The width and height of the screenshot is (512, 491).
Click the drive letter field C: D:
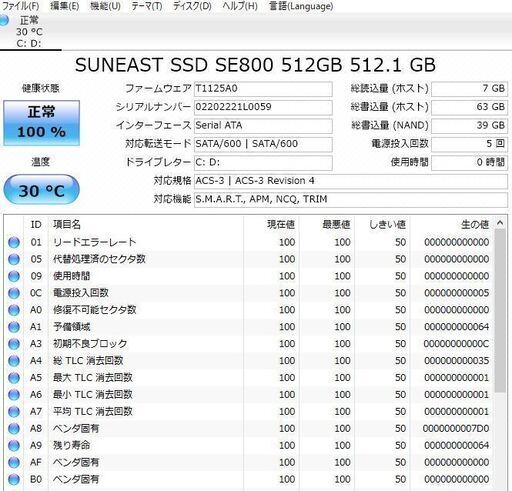(263, 162)
